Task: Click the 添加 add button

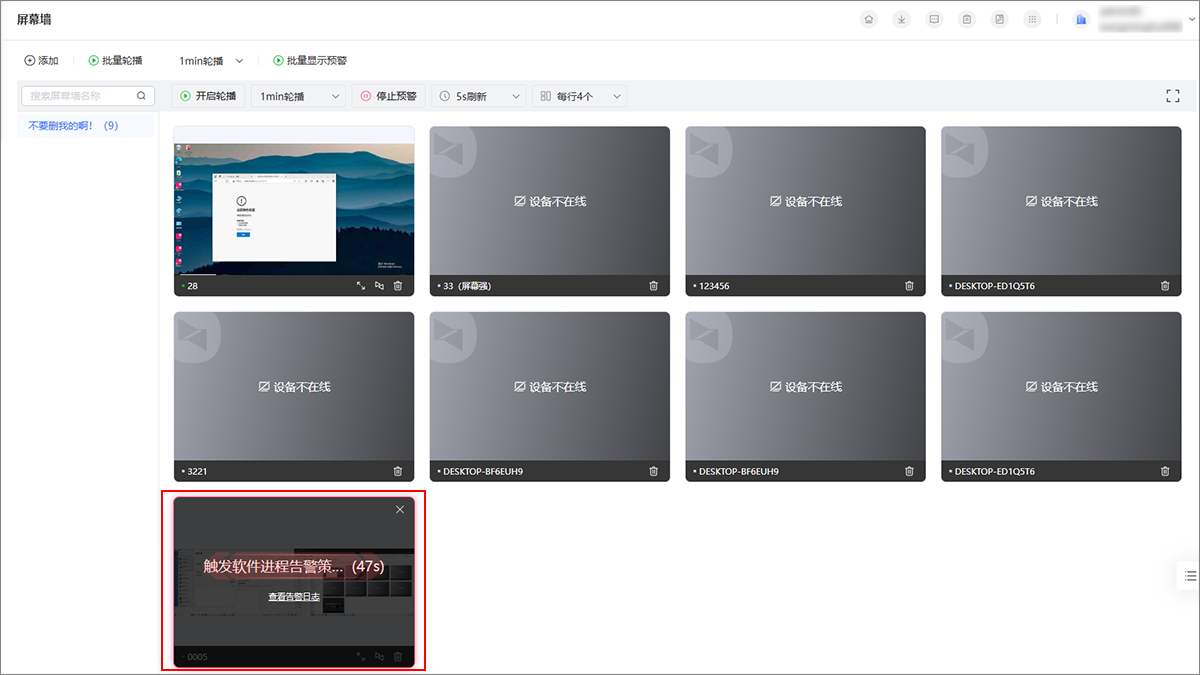Action: pos(42,61)
